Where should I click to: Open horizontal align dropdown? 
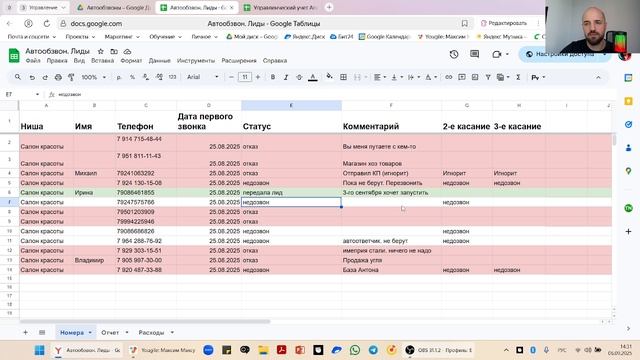tap(380, 77)
